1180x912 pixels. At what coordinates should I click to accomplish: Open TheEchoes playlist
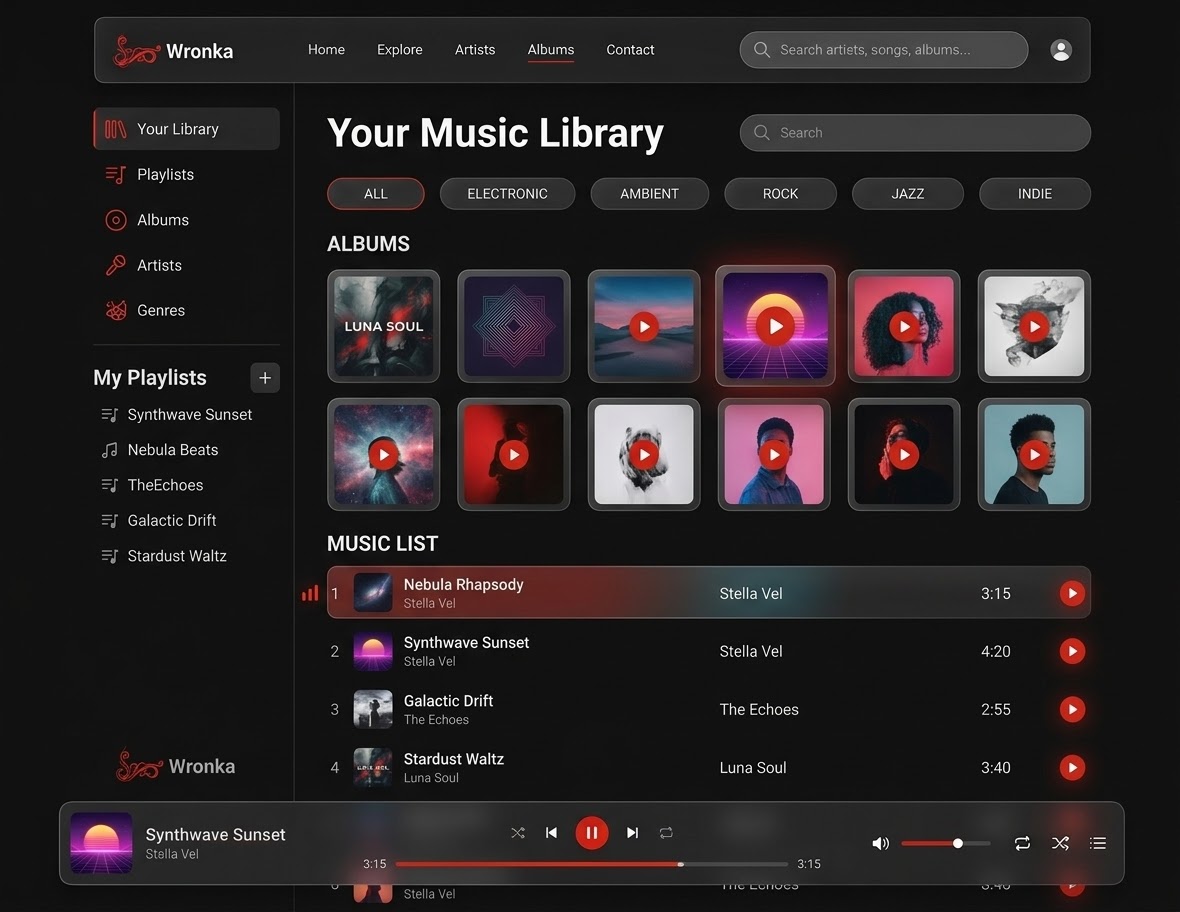(153, 485)
